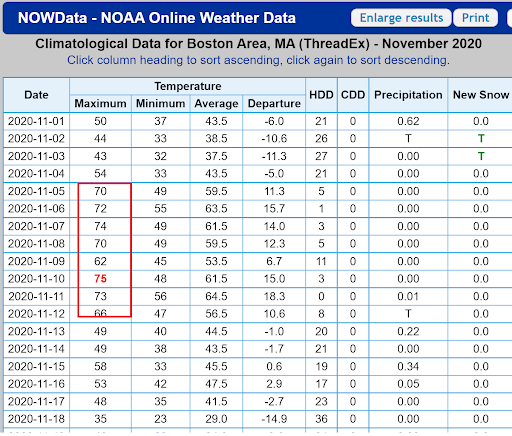The image size is (512, 436).
Task: Click precipitation T in the 2020-11-12 row
Action: [x=408, y=314]
